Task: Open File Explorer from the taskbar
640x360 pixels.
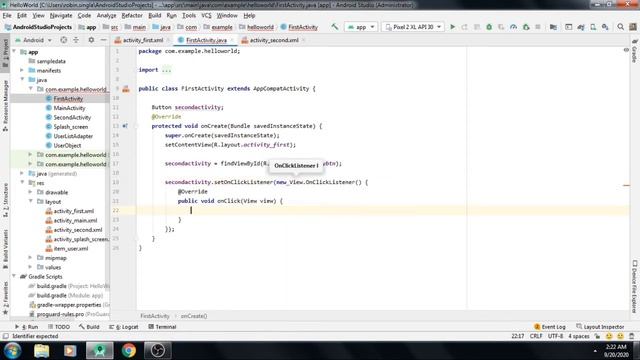Action: (x=42, y=351)
